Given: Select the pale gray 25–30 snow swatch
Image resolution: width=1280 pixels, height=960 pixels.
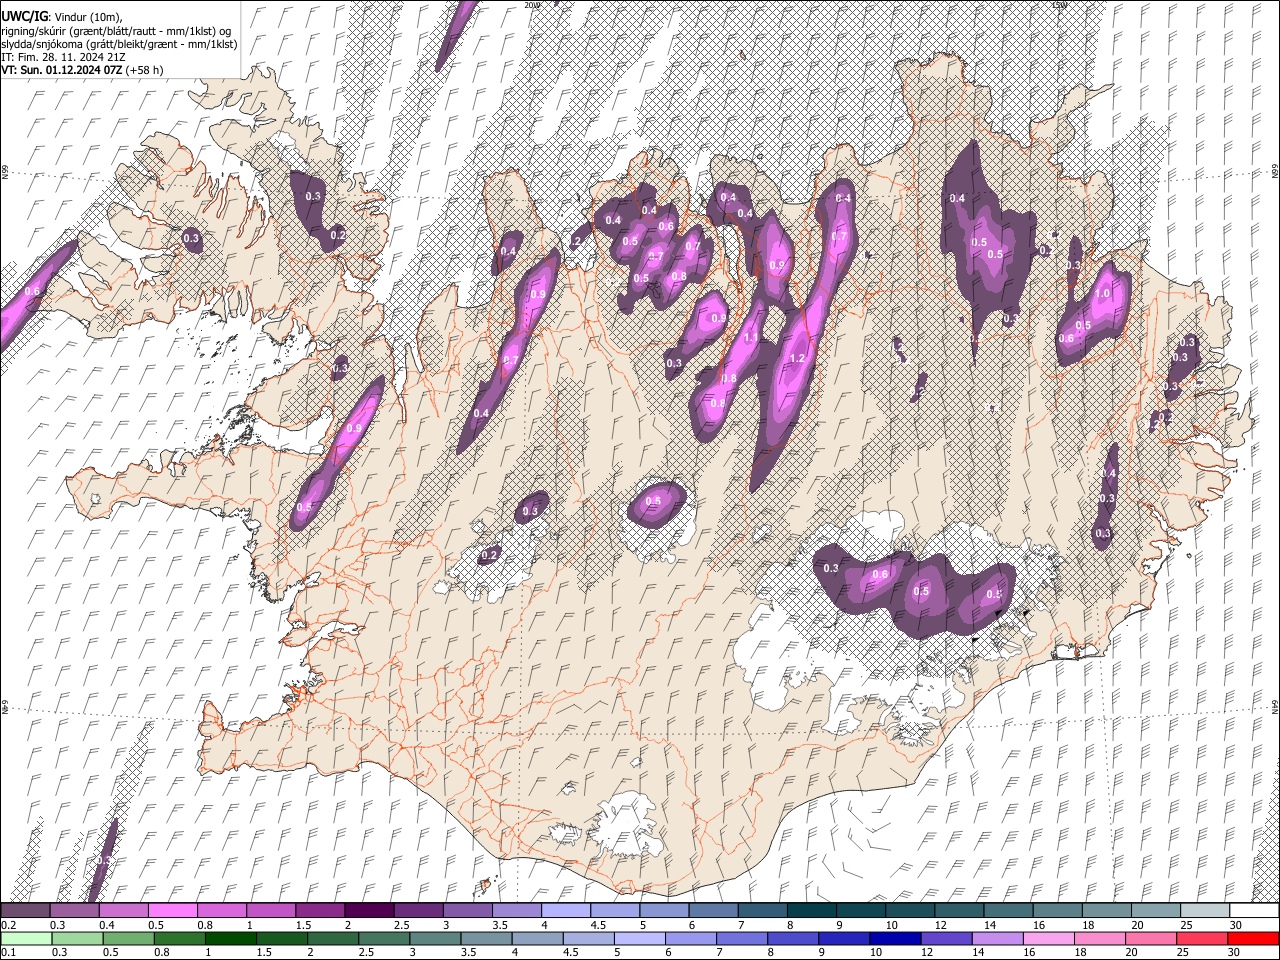Looking at the screenshot, I should [1204, 911].
